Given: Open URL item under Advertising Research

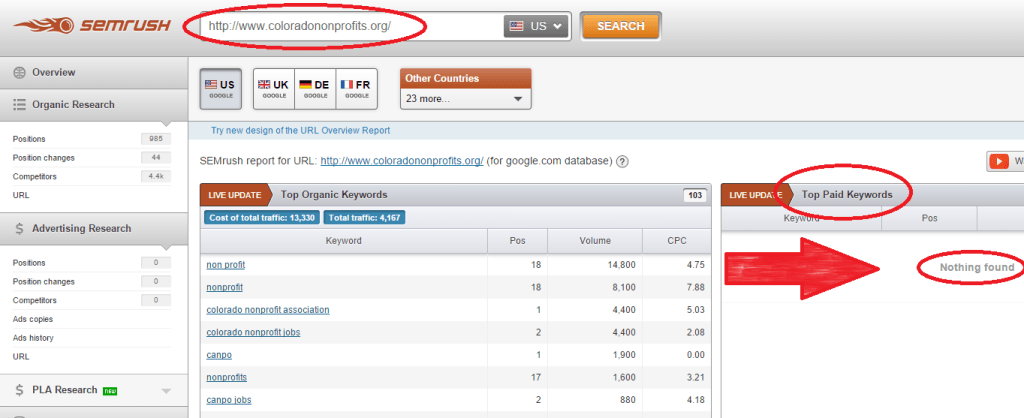Looking at the screenshot, I should (21, 357).
